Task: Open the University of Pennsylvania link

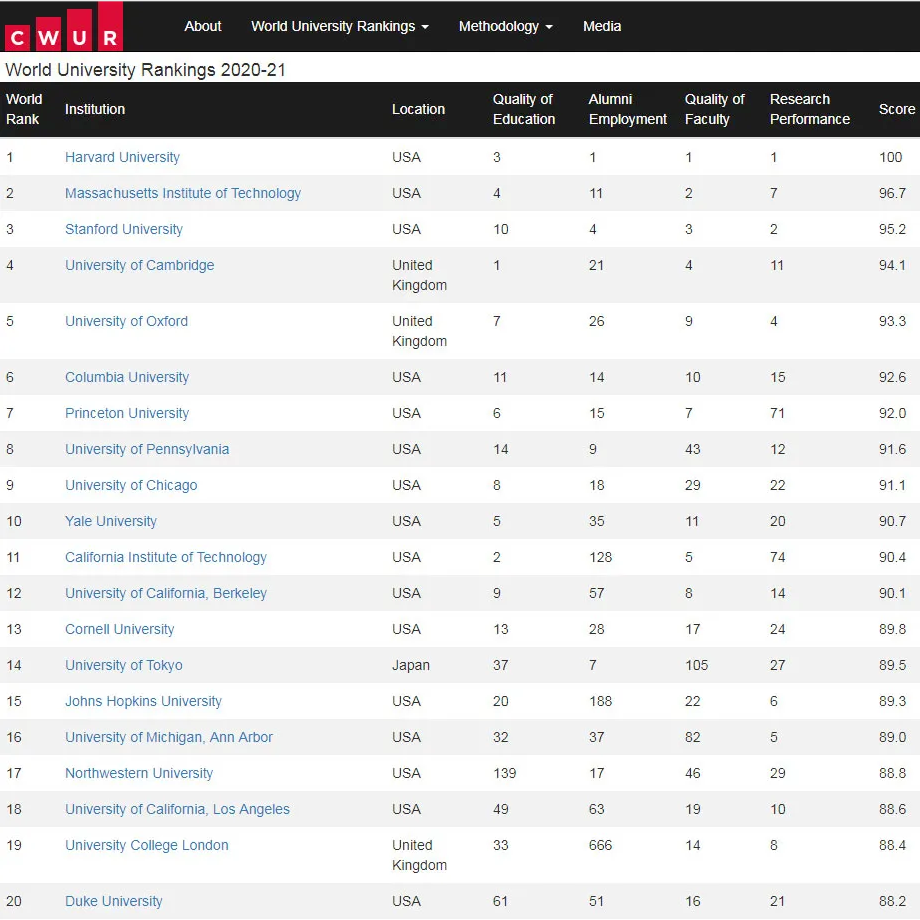Action: pos(147,449)
